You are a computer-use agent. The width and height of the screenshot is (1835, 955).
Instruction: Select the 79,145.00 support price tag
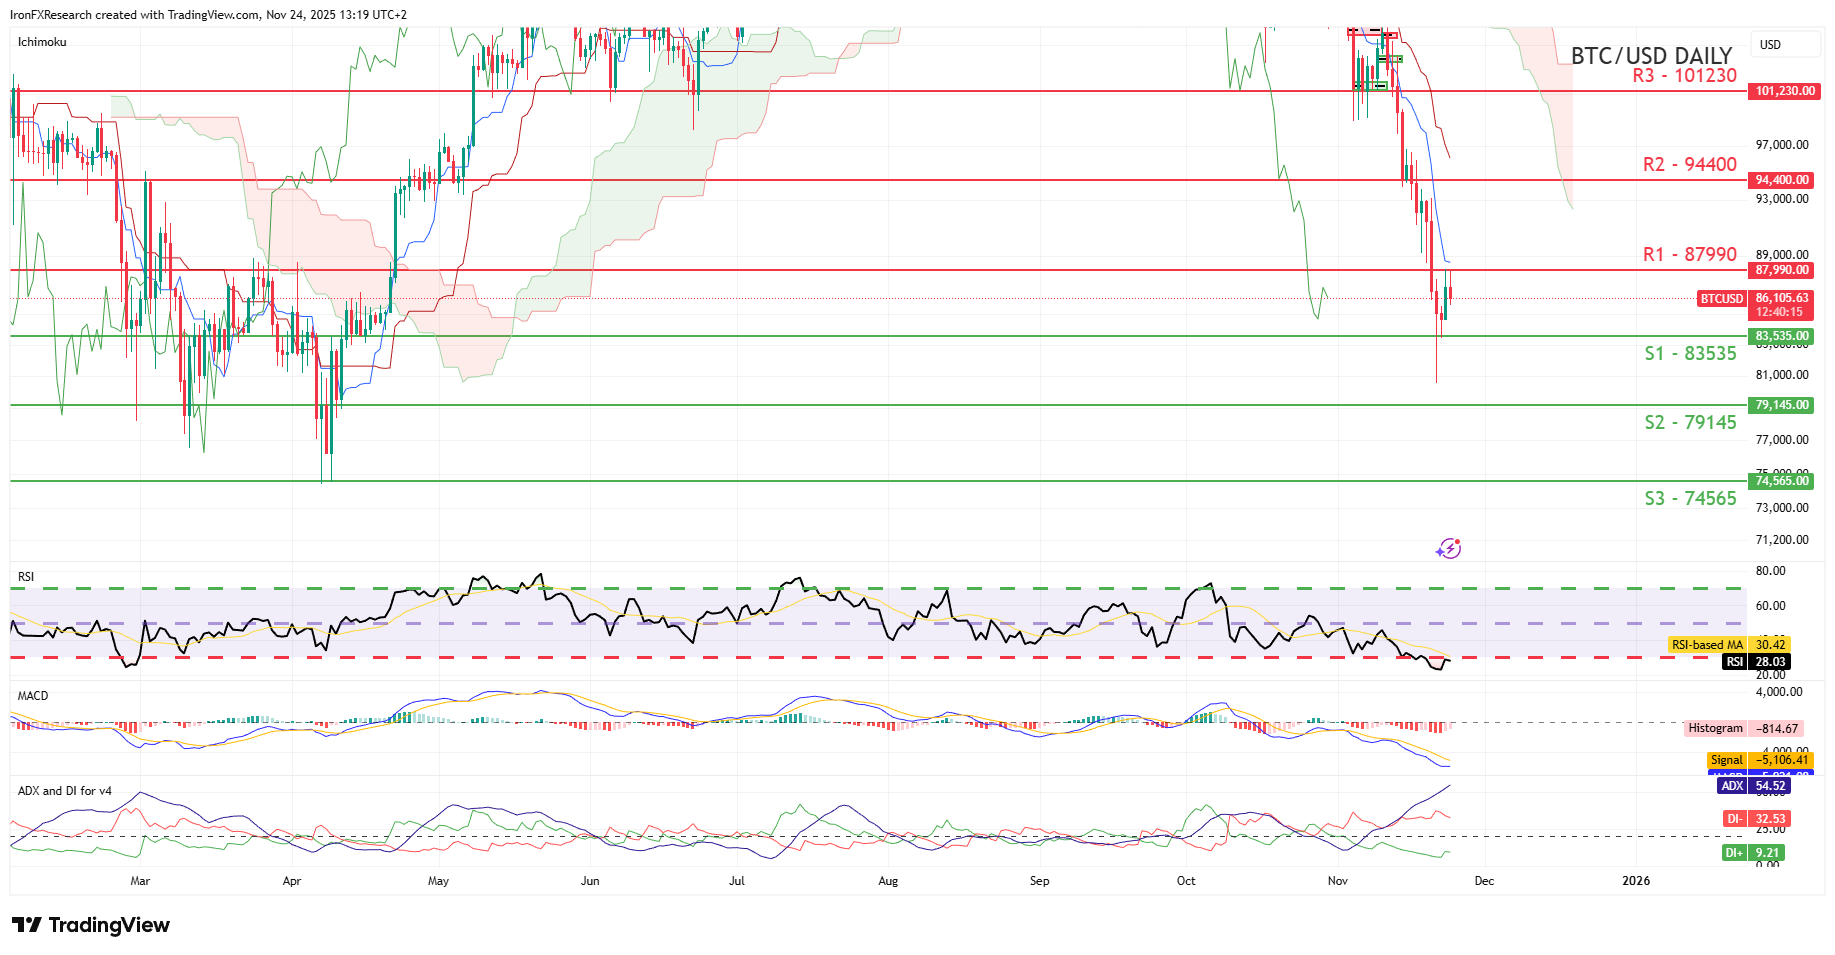[x=1782, y=405]
